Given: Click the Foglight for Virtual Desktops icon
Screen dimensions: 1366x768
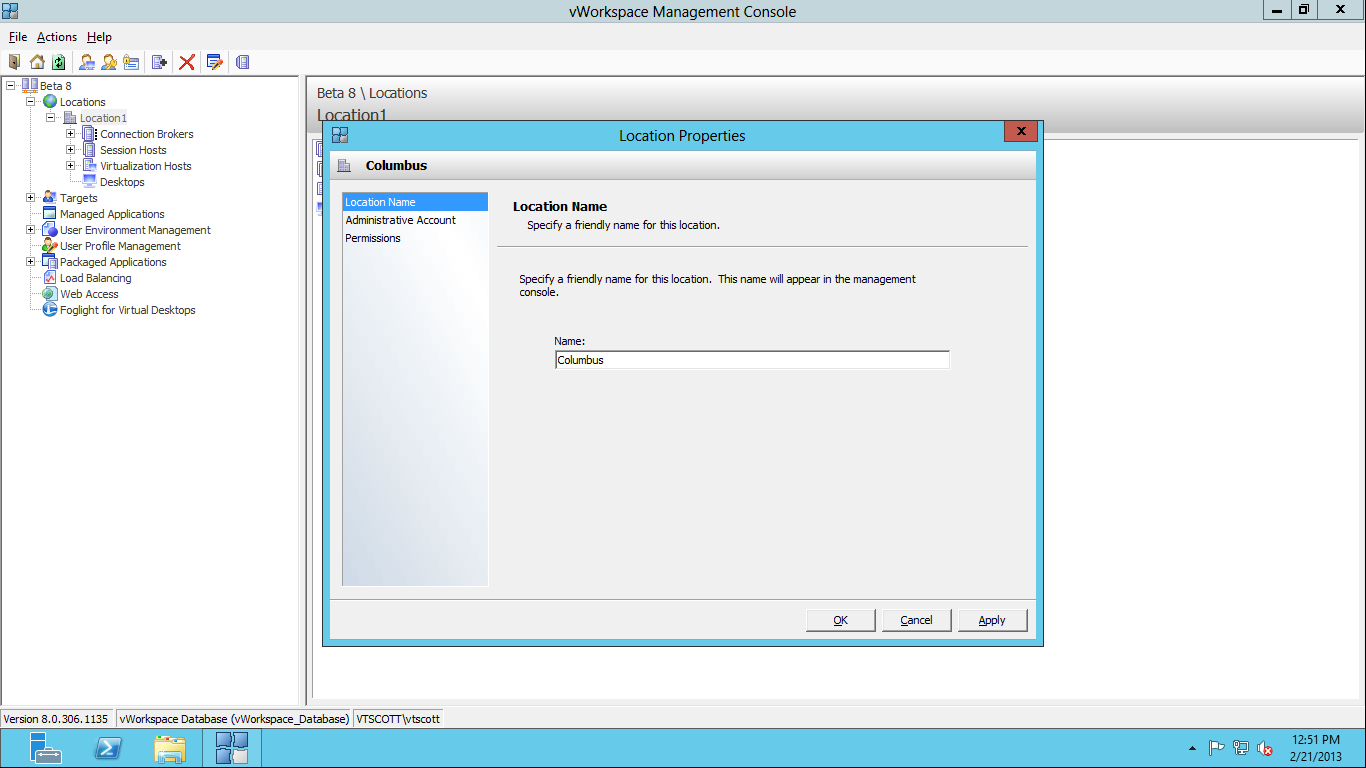Looking at the screenshot, I should point(50,310).
